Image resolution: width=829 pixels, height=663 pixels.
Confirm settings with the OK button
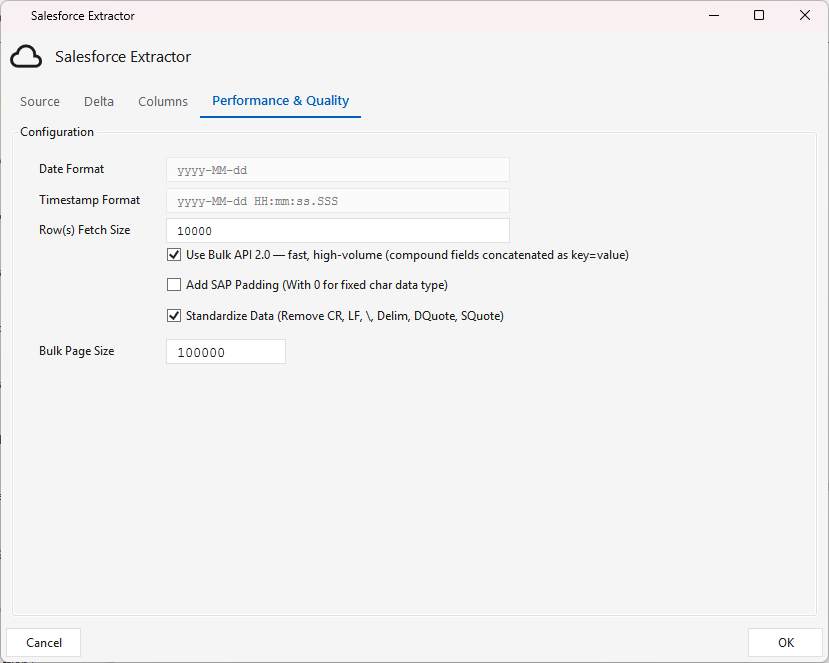click(785, 642)
